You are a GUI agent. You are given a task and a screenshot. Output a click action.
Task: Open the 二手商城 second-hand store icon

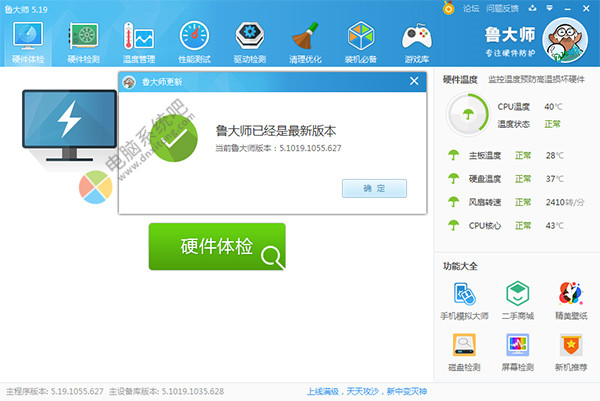517,300
